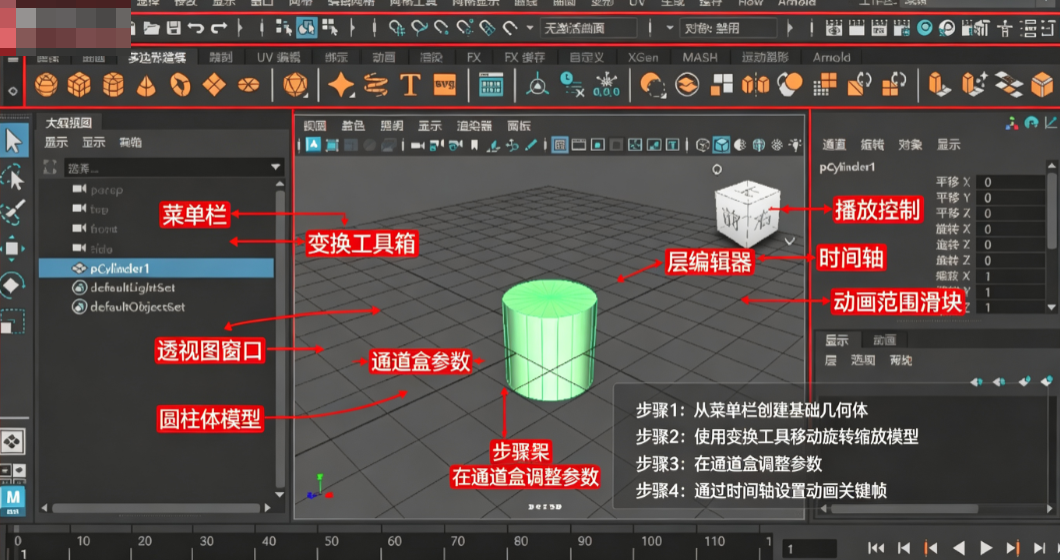This screenshot has width=1060, height=560.
Task: Save scene with floppy disk icon
Action: point(174,28)
